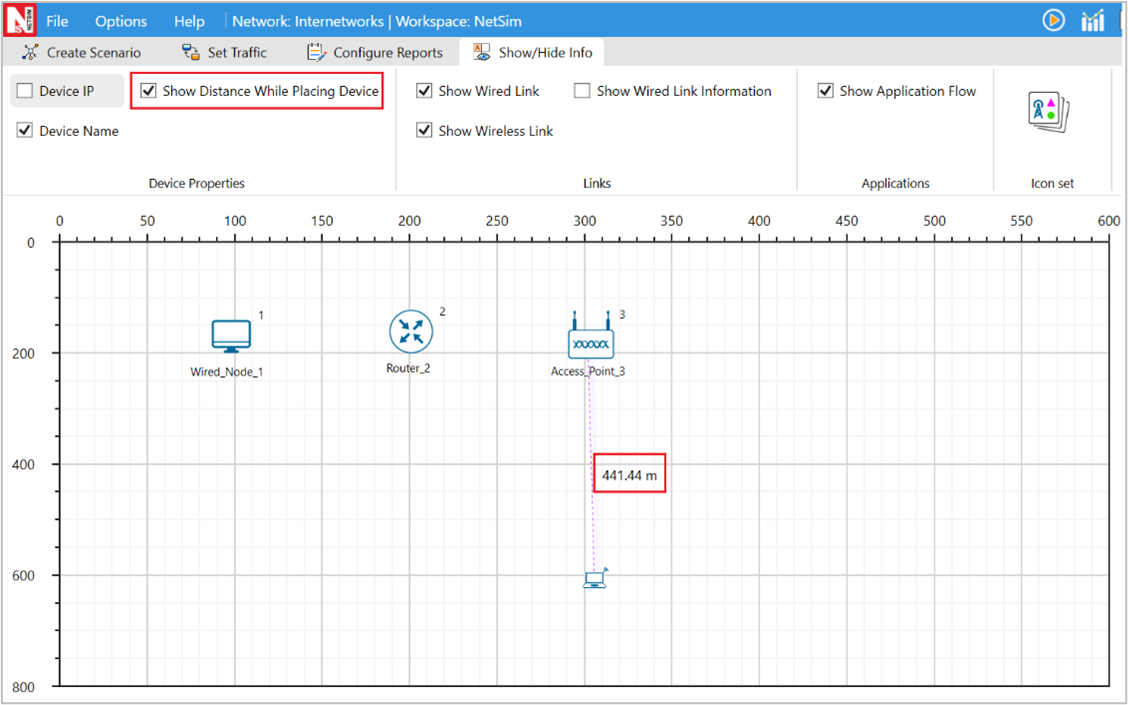Click the Wired_Node_1 label

coord(227,372)
